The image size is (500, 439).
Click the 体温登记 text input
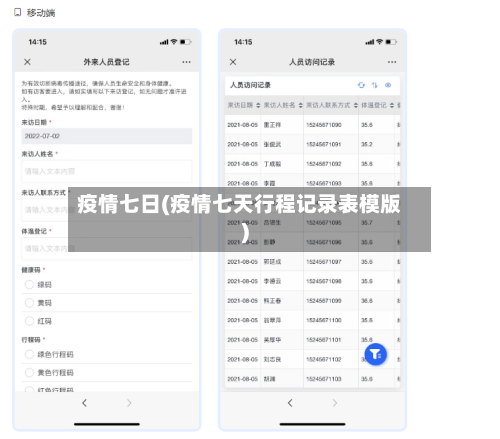point(107,249)
